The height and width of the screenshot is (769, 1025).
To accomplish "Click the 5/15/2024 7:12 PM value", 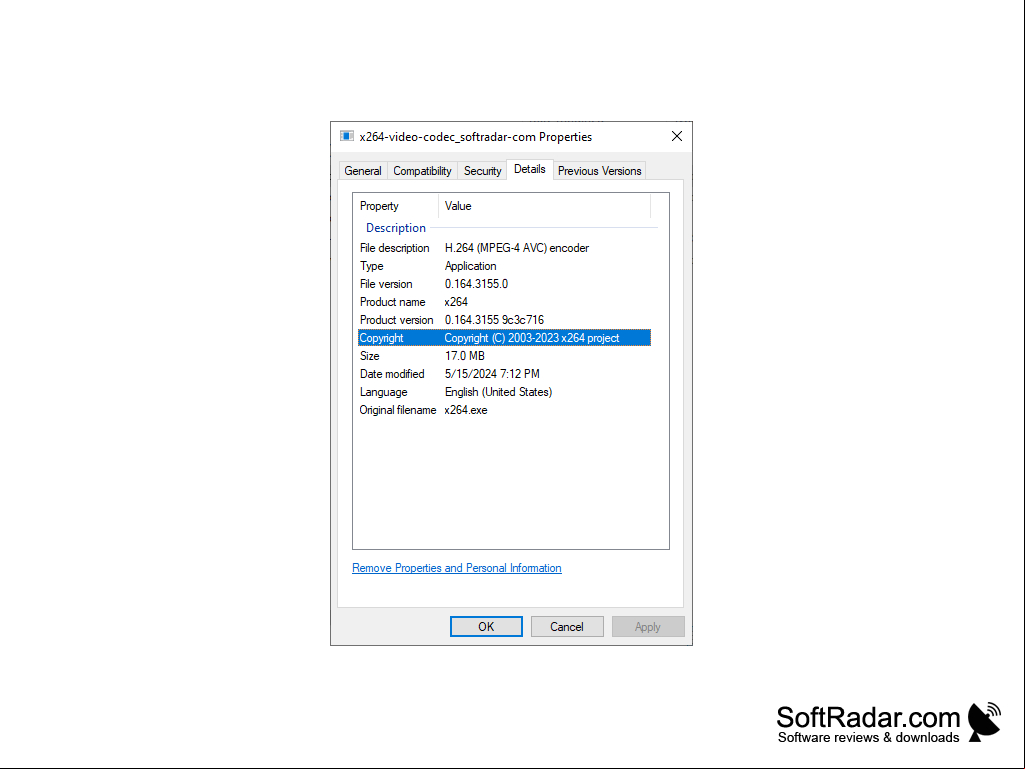I will (x=492, y=374).
